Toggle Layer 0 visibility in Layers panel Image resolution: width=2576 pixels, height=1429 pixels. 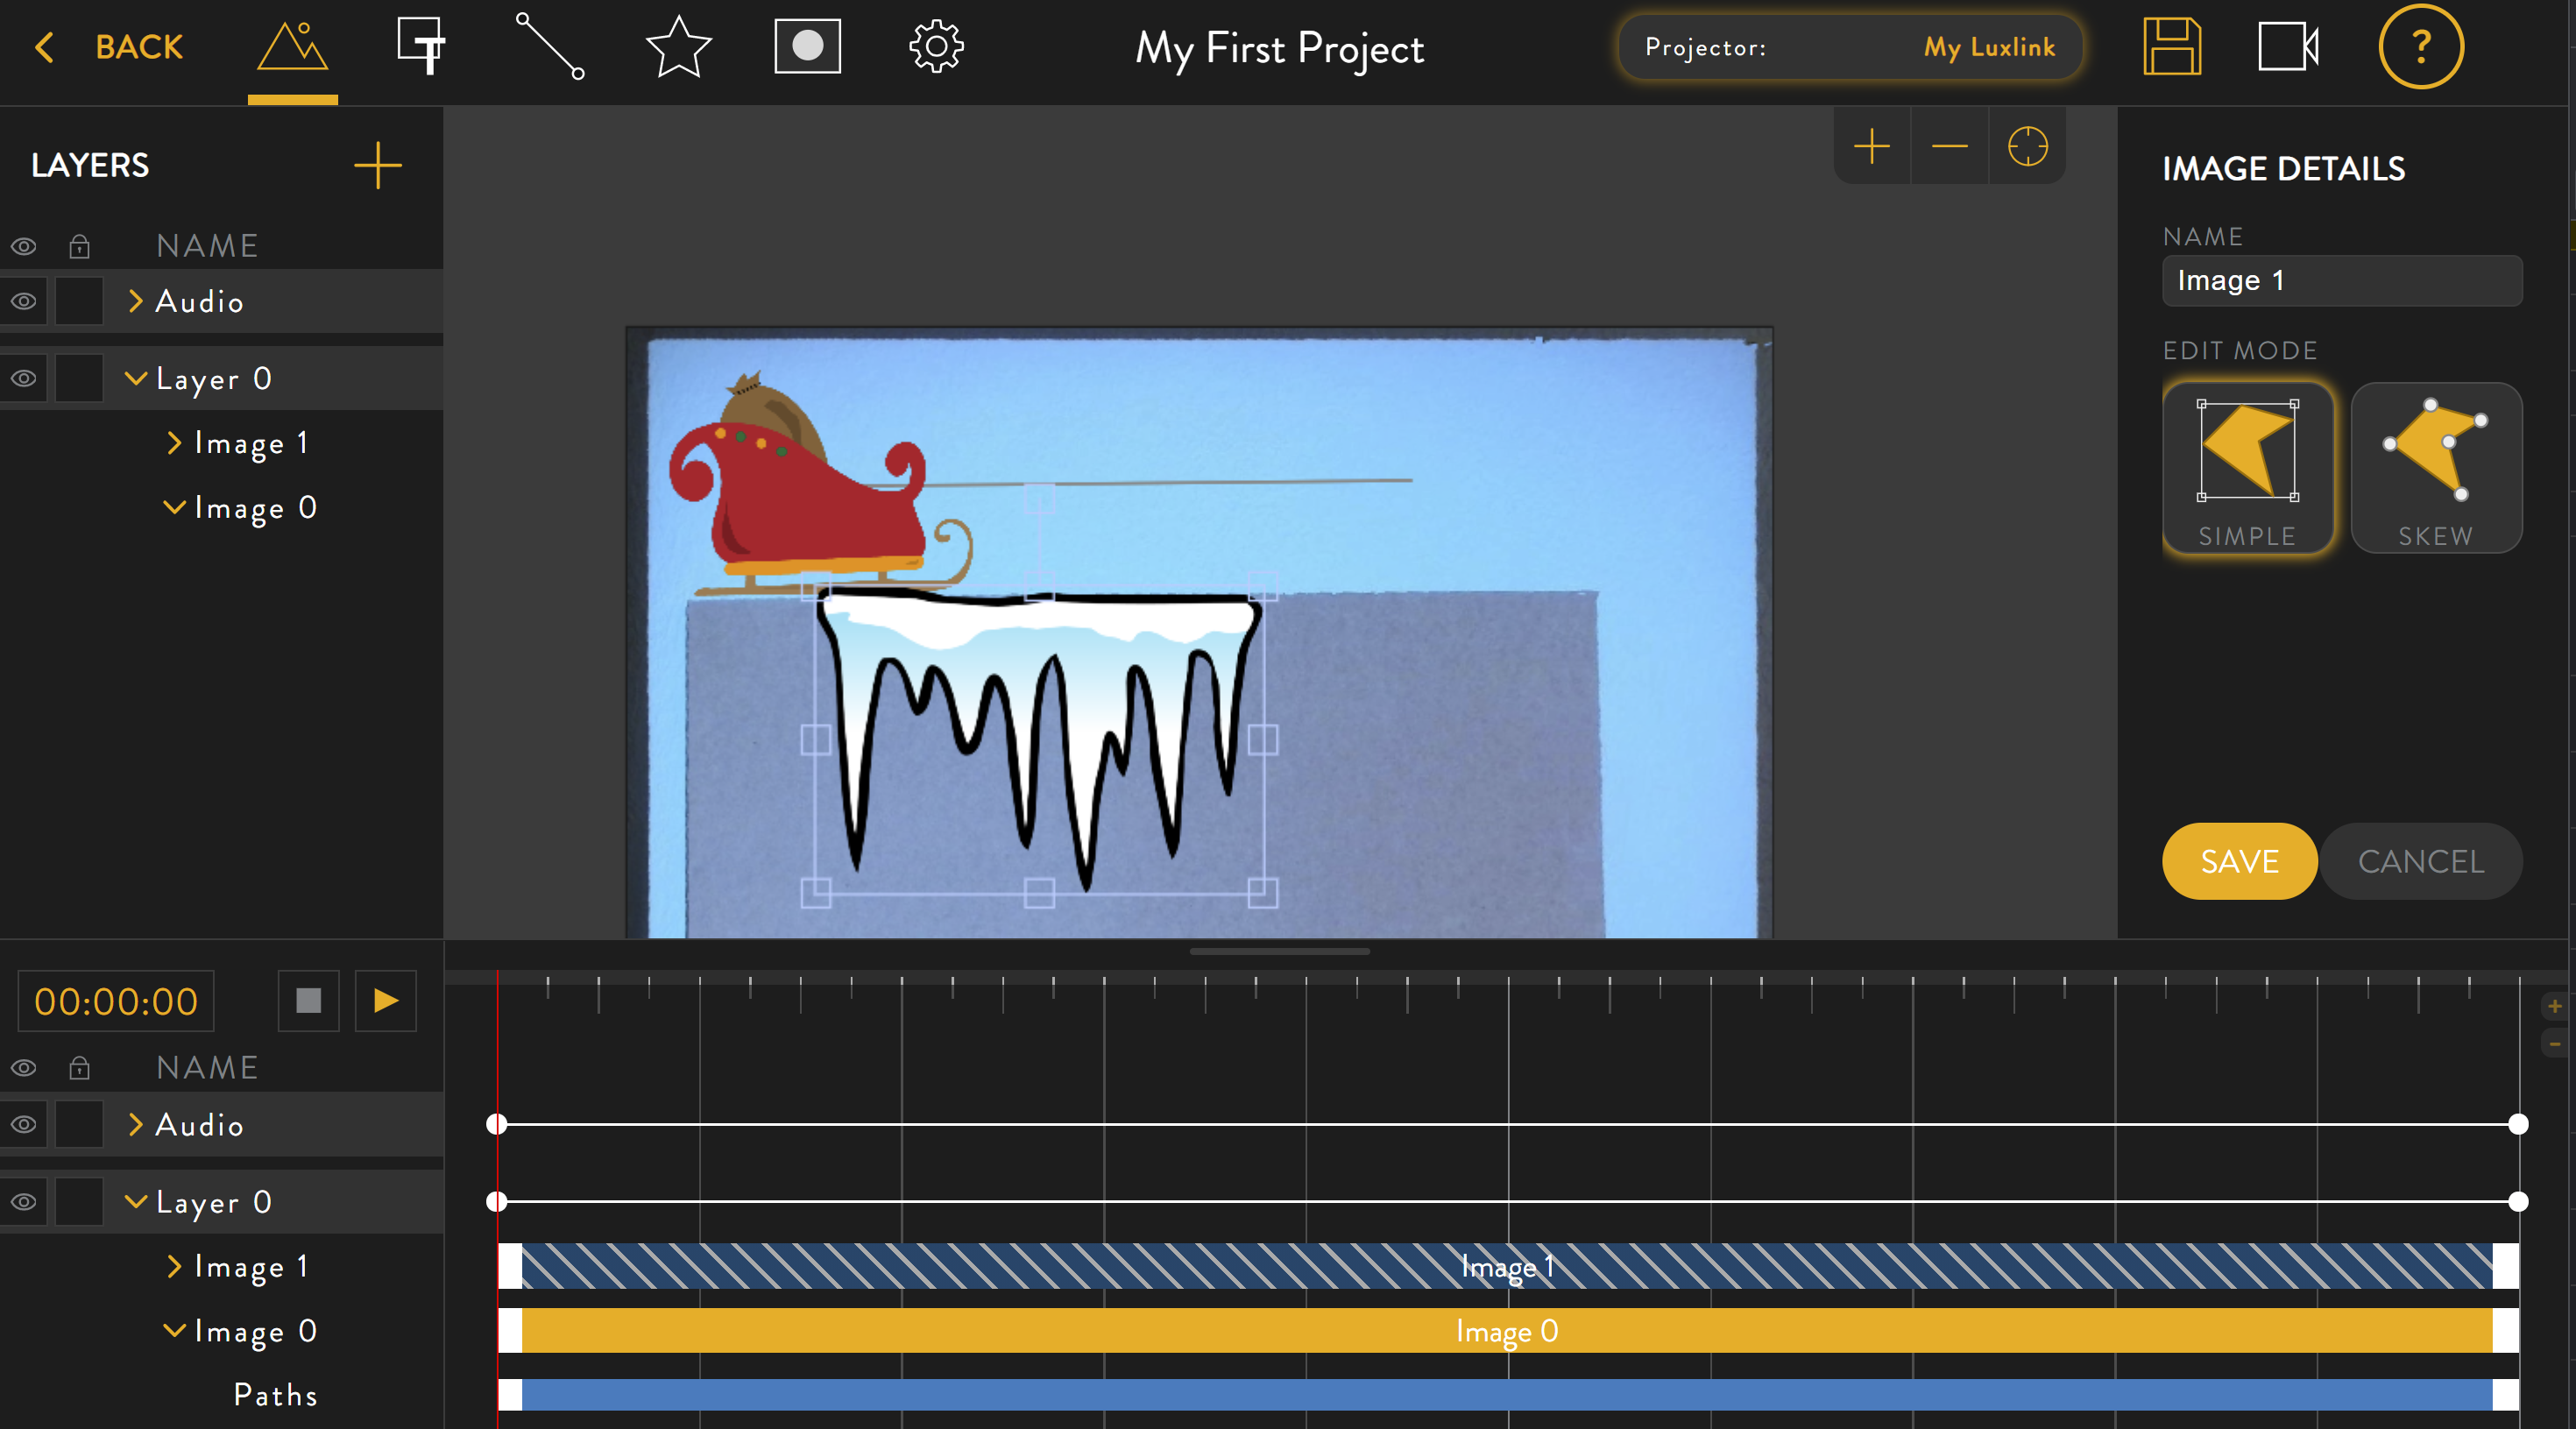point(24,379)
